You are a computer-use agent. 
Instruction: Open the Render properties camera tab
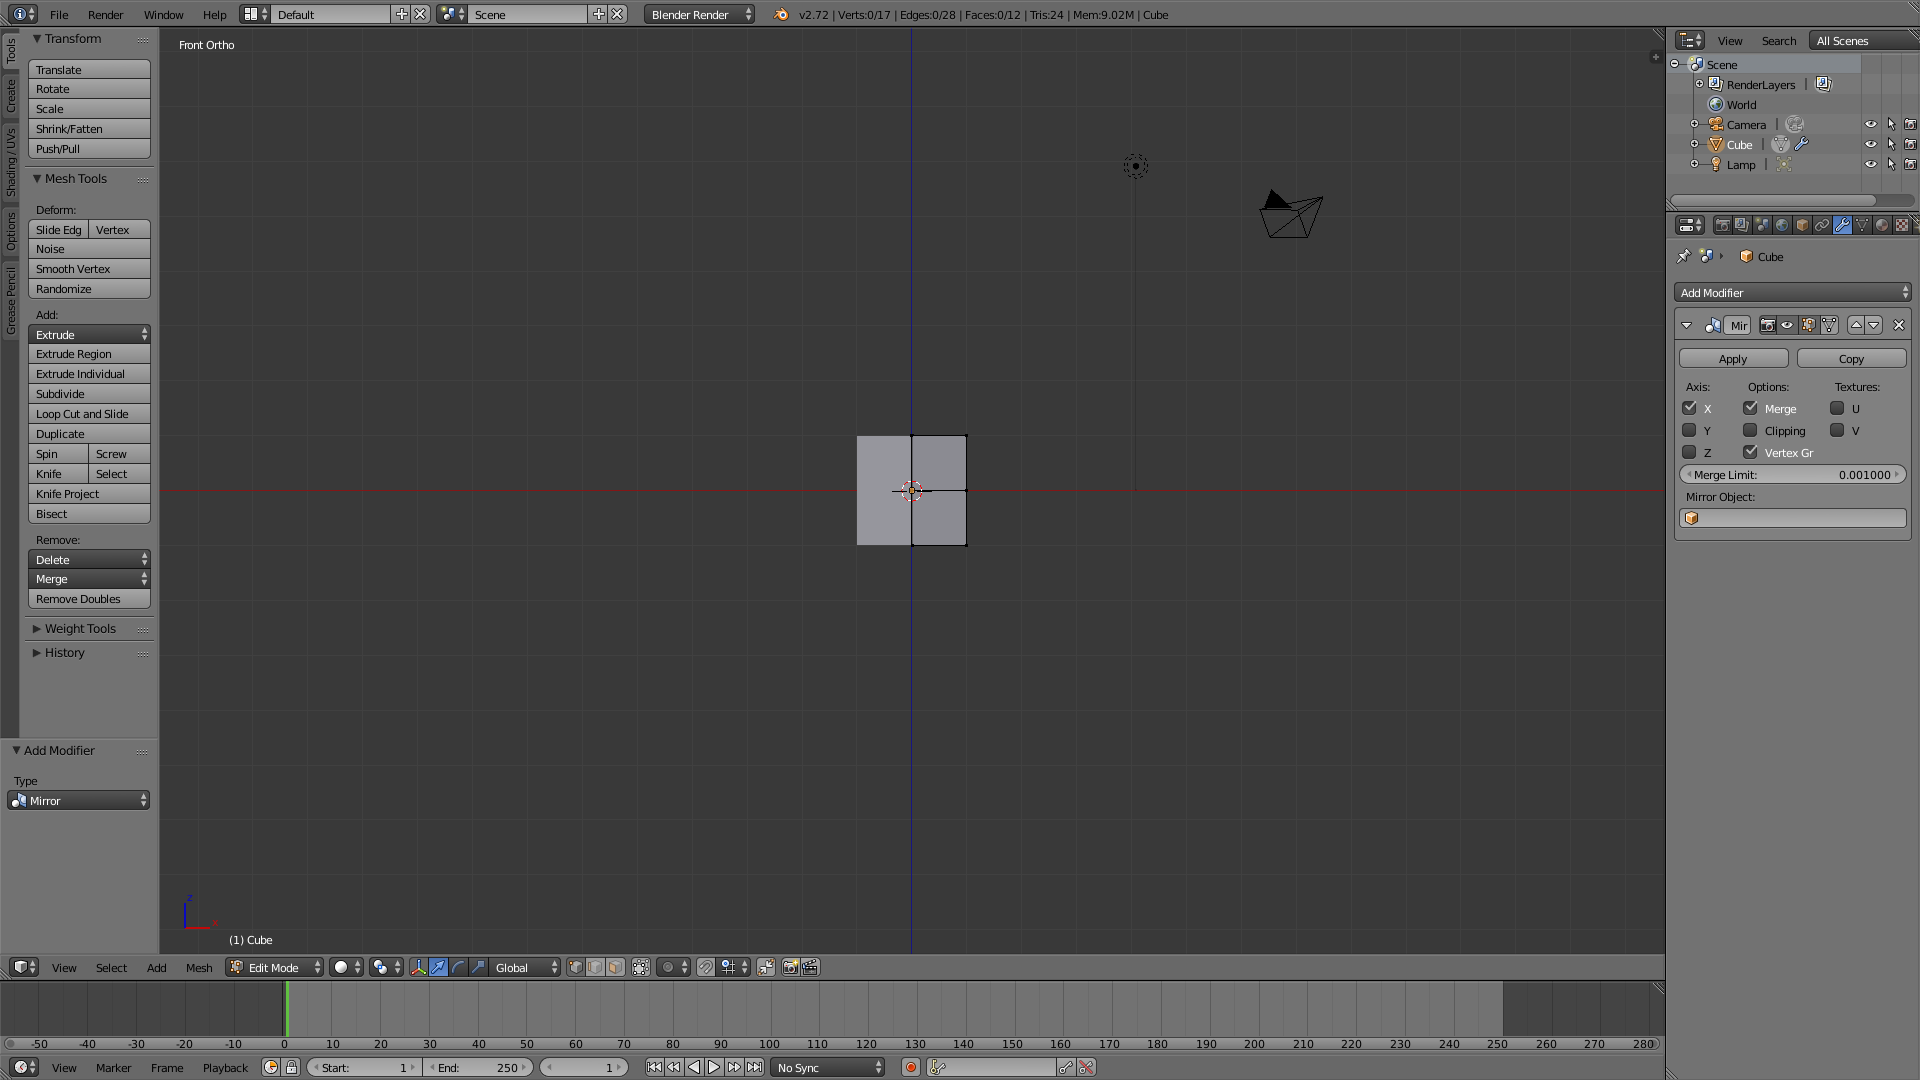coord(1722,225)
